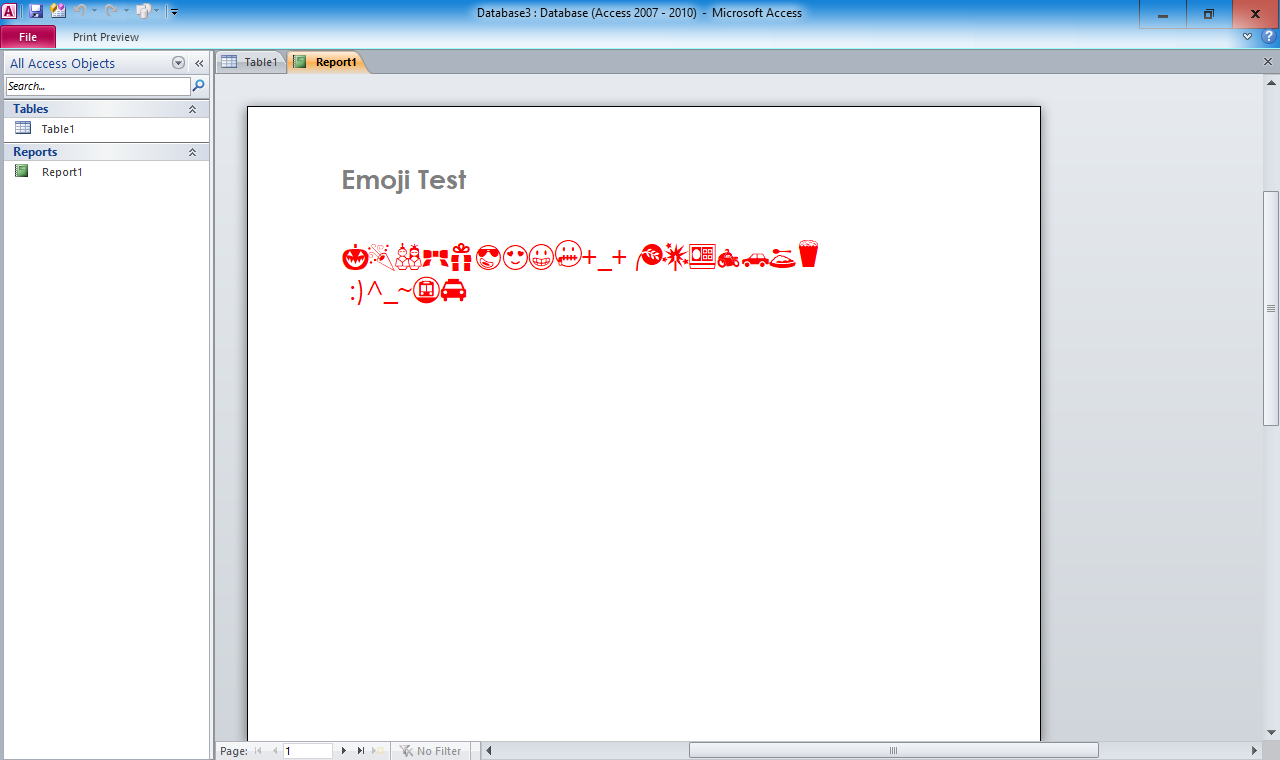Click the horizontal scrollbar right arrow

[1255, 751]
